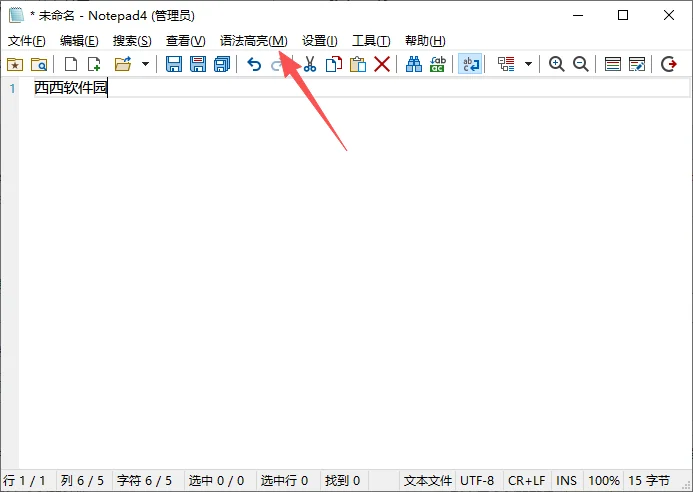Open the 搜索(S) menu
This screenshot has height=492, width=693.
point(132,41)
